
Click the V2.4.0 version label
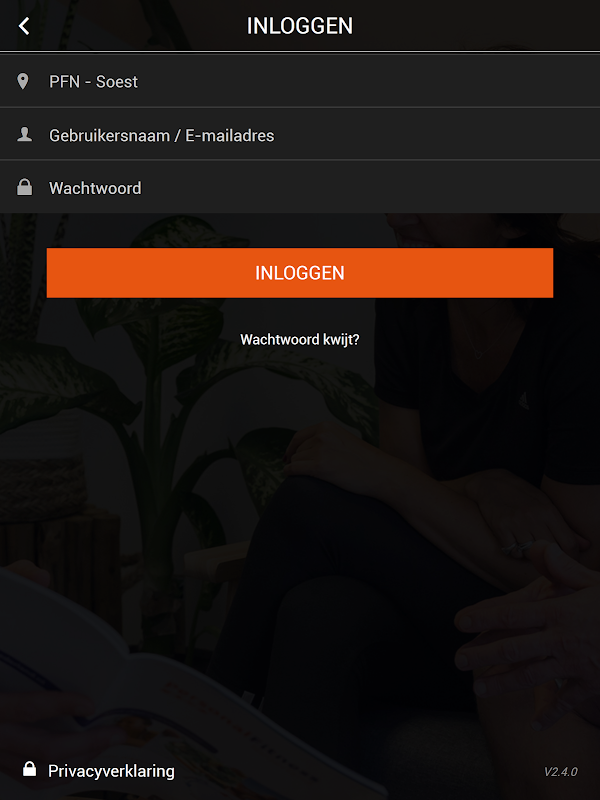click(x=560, y=771)
